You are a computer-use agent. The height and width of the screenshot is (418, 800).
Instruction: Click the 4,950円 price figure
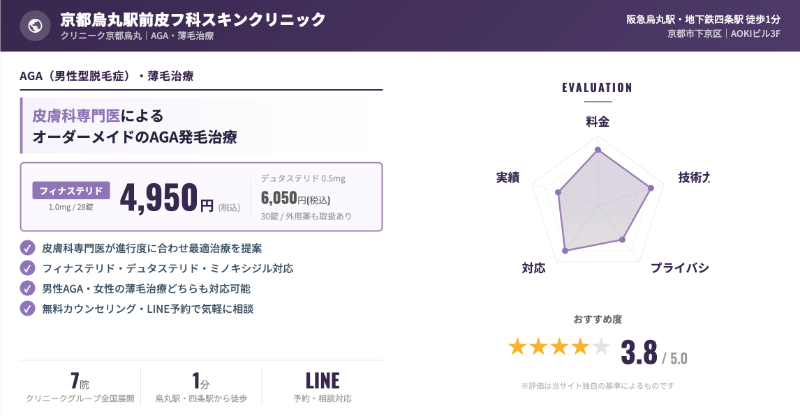pyautogui.click(x=166, y=197)
